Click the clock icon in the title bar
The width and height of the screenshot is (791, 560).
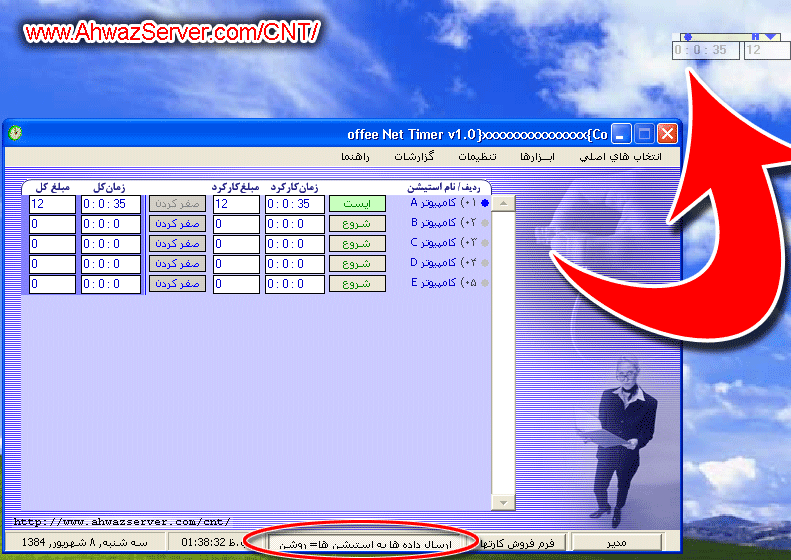pos(15,133)
